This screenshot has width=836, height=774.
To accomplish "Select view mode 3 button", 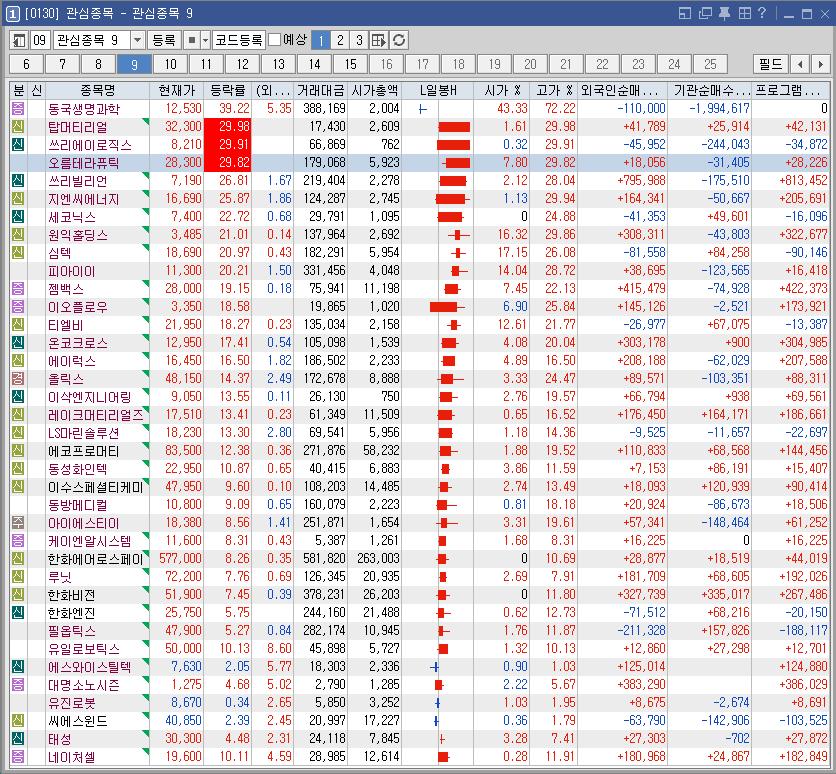I will click(x=359, y=40).
